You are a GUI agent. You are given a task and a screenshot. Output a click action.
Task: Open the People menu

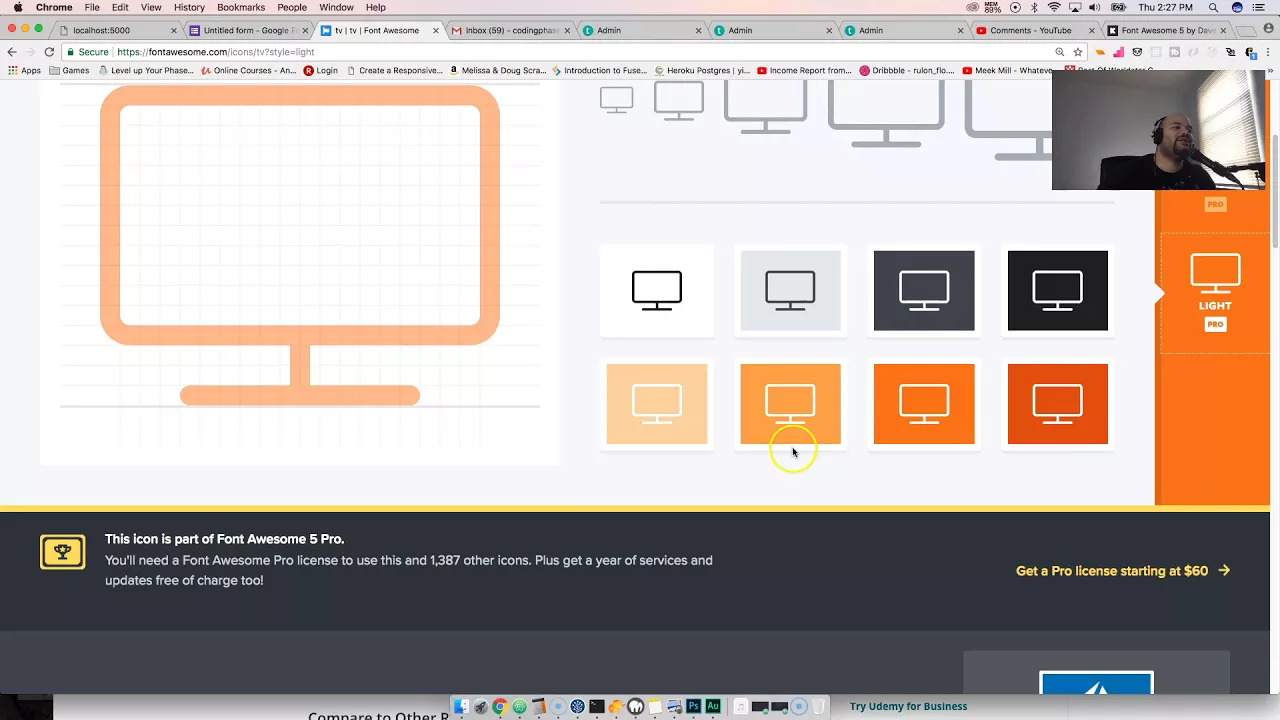(292, 7)
